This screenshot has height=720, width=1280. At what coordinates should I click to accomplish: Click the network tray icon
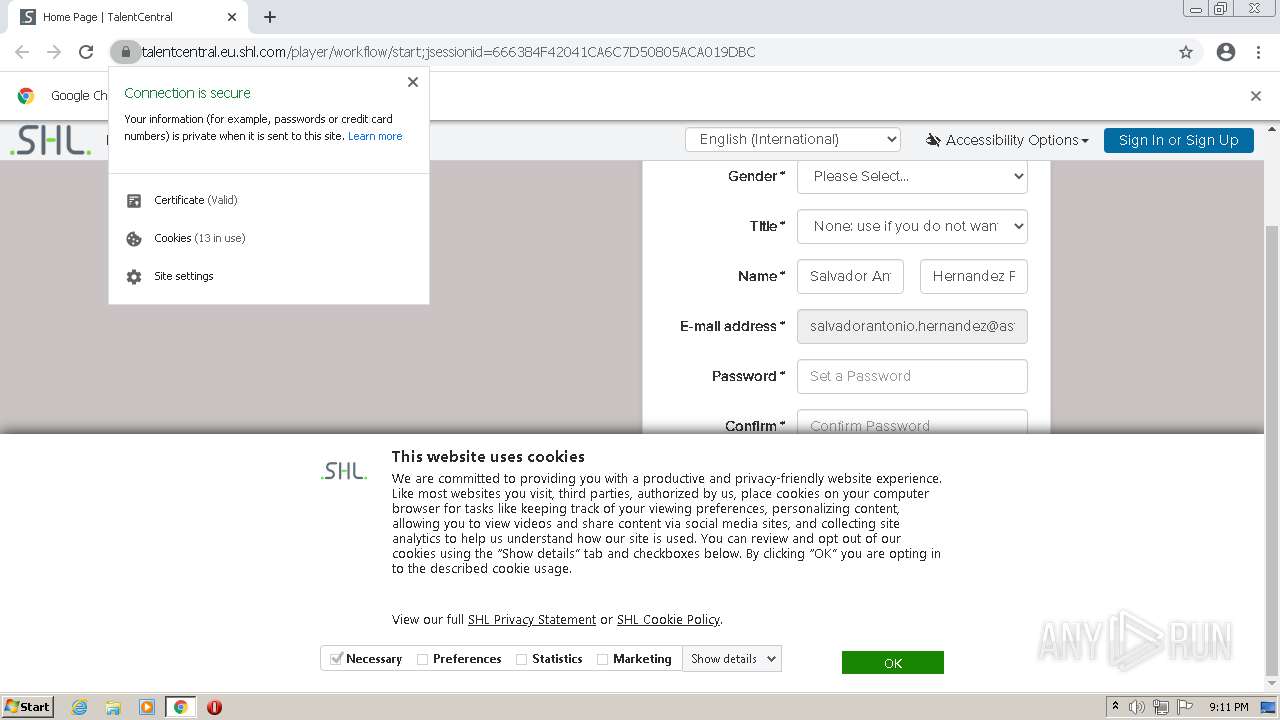pos(1161,707)
